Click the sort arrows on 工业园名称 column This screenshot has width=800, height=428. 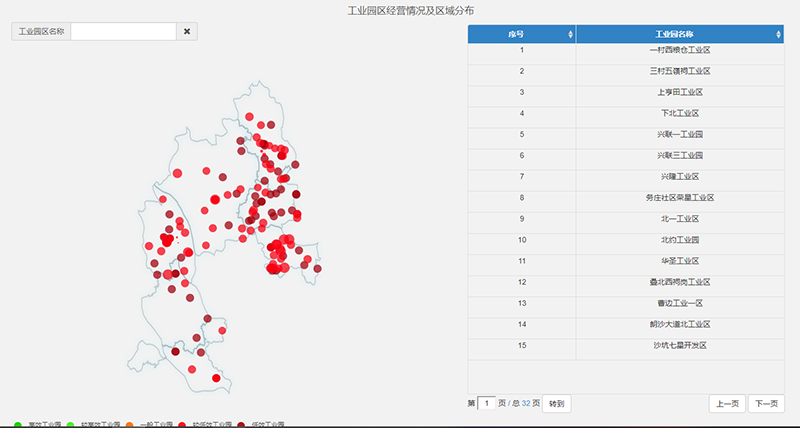[x=778, y=35]
